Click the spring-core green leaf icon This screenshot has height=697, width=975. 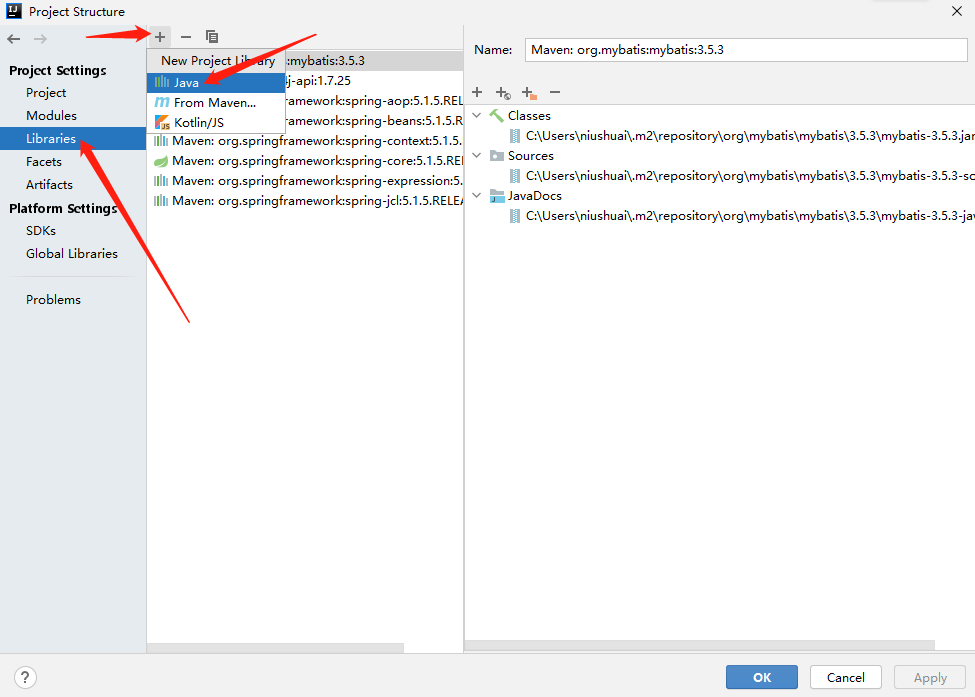(161, 161)
